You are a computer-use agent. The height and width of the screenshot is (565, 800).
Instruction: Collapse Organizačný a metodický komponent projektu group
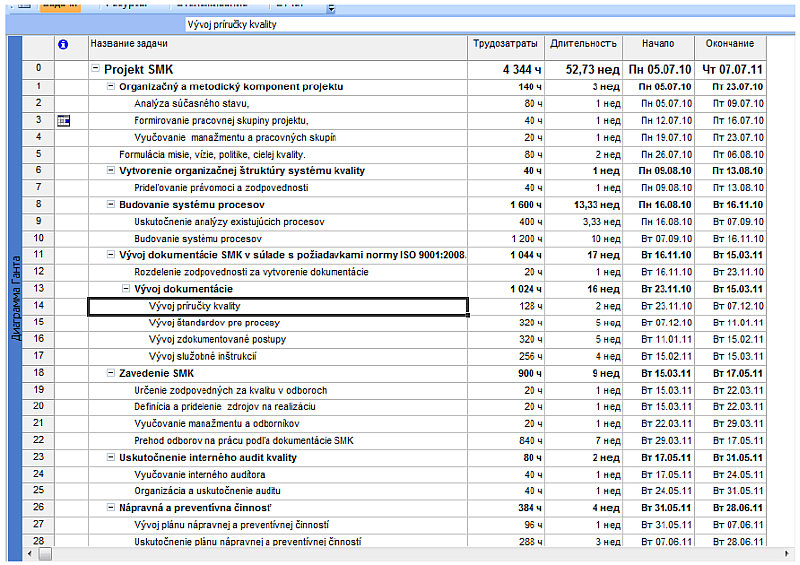pyautogui.click(x=111, y=86)
